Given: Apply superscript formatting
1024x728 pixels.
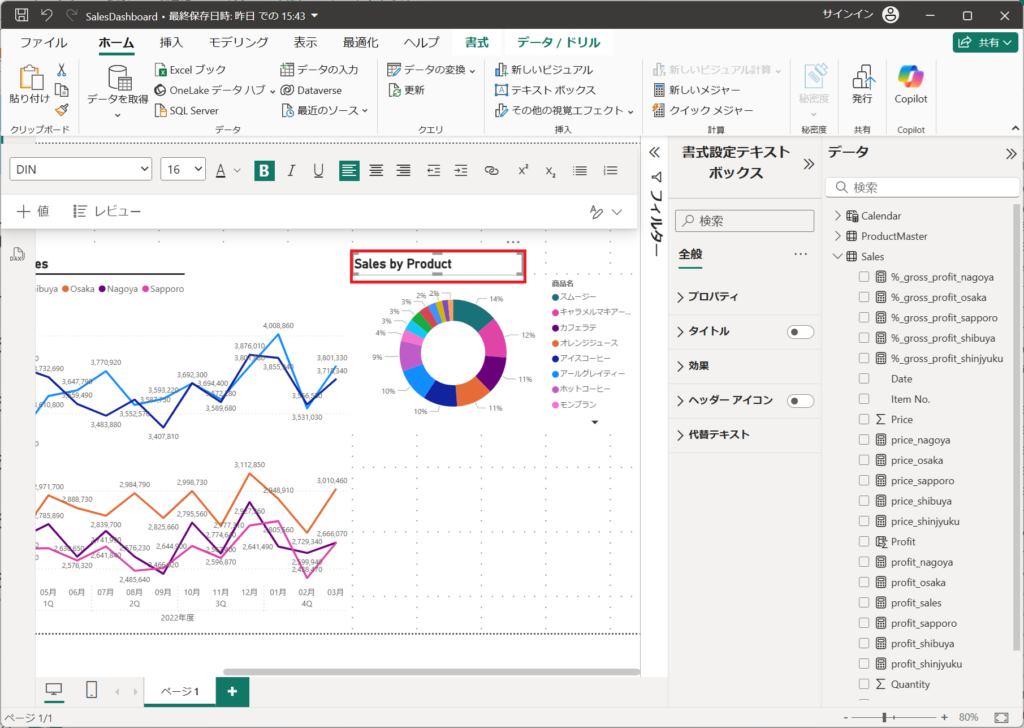Looking at the screenshot, I should 523,170.
